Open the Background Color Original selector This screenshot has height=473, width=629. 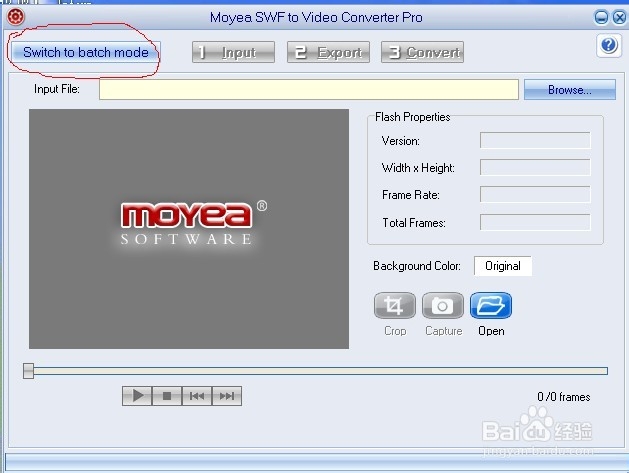pos(503,266)
